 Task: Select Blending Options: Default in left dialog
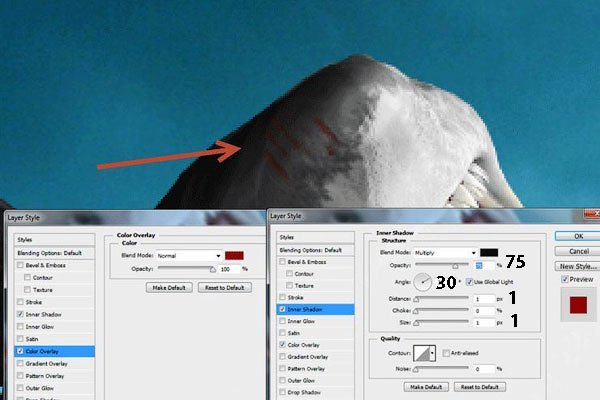54,253
